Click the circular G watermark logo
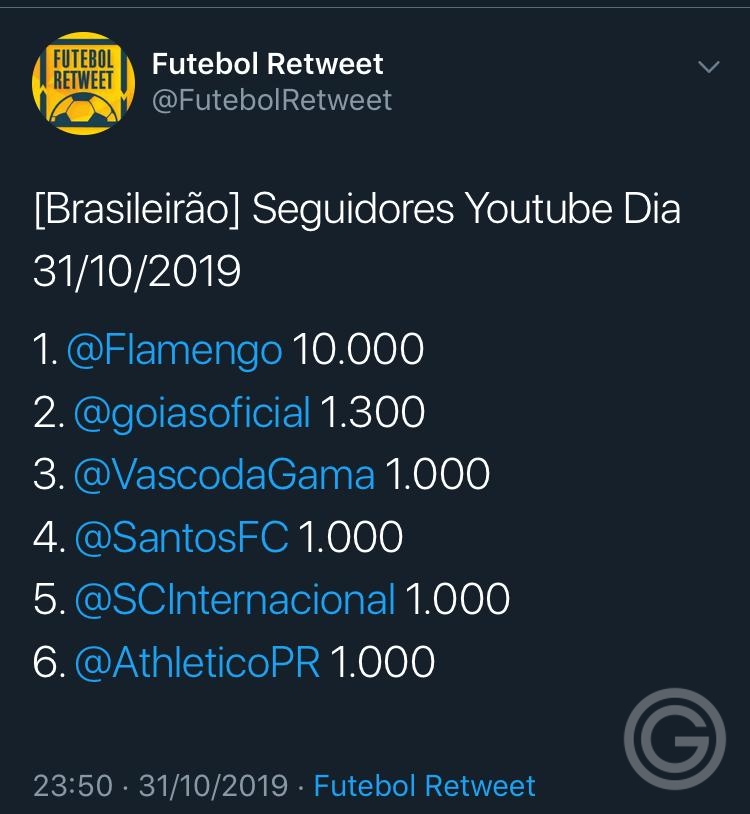750x814 pixels. (675, 739)
